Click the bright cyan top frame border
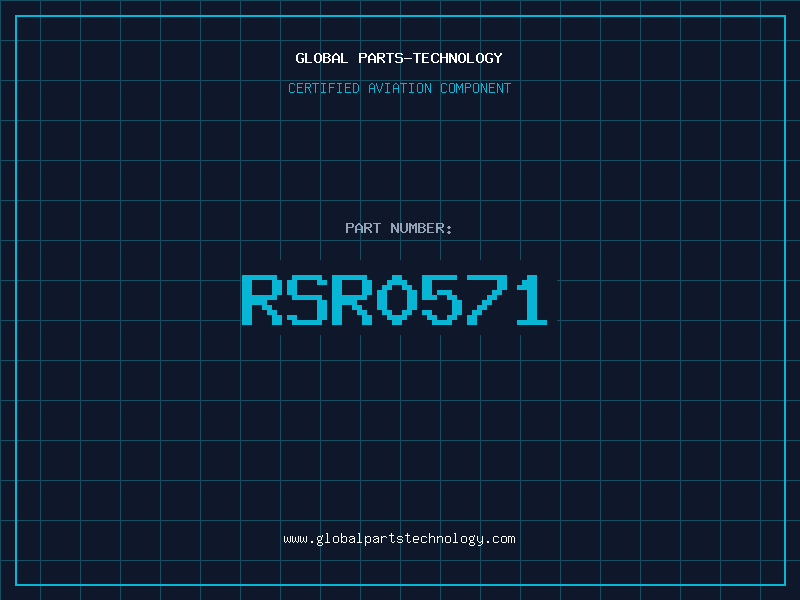 click(x=400, y=16)
